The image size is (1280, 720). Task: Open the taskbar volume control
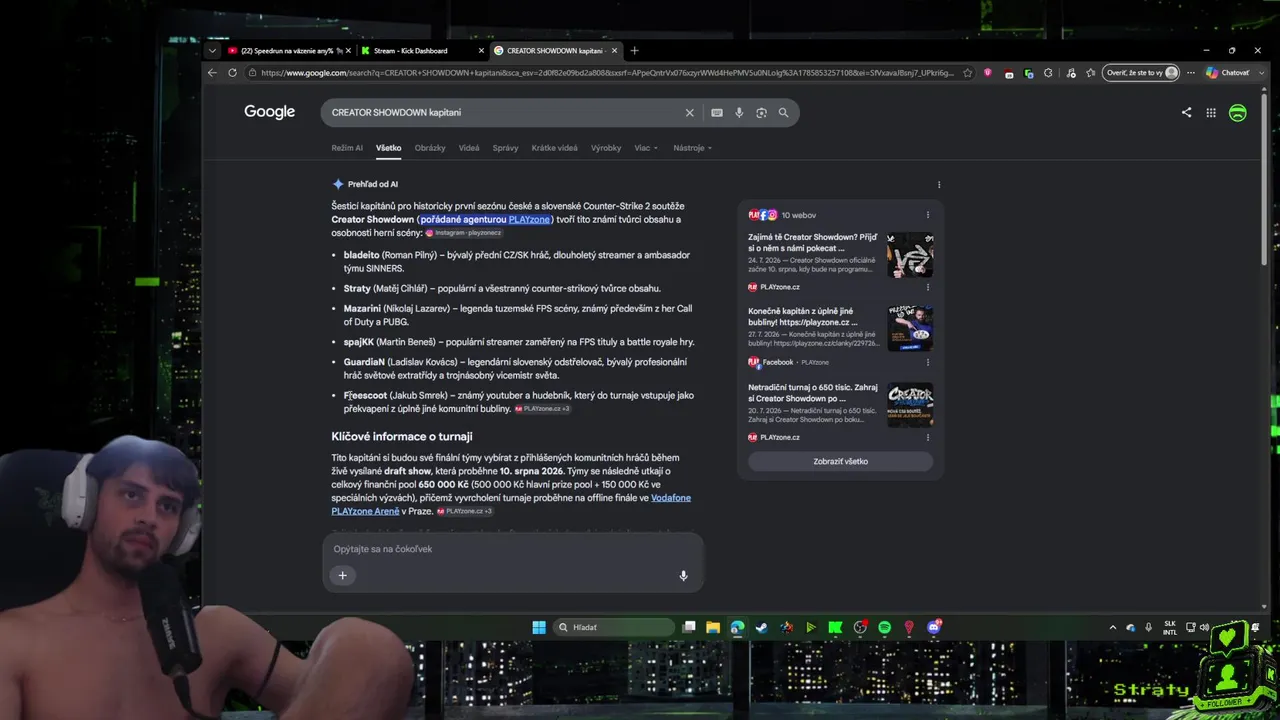click(1206, 627)
